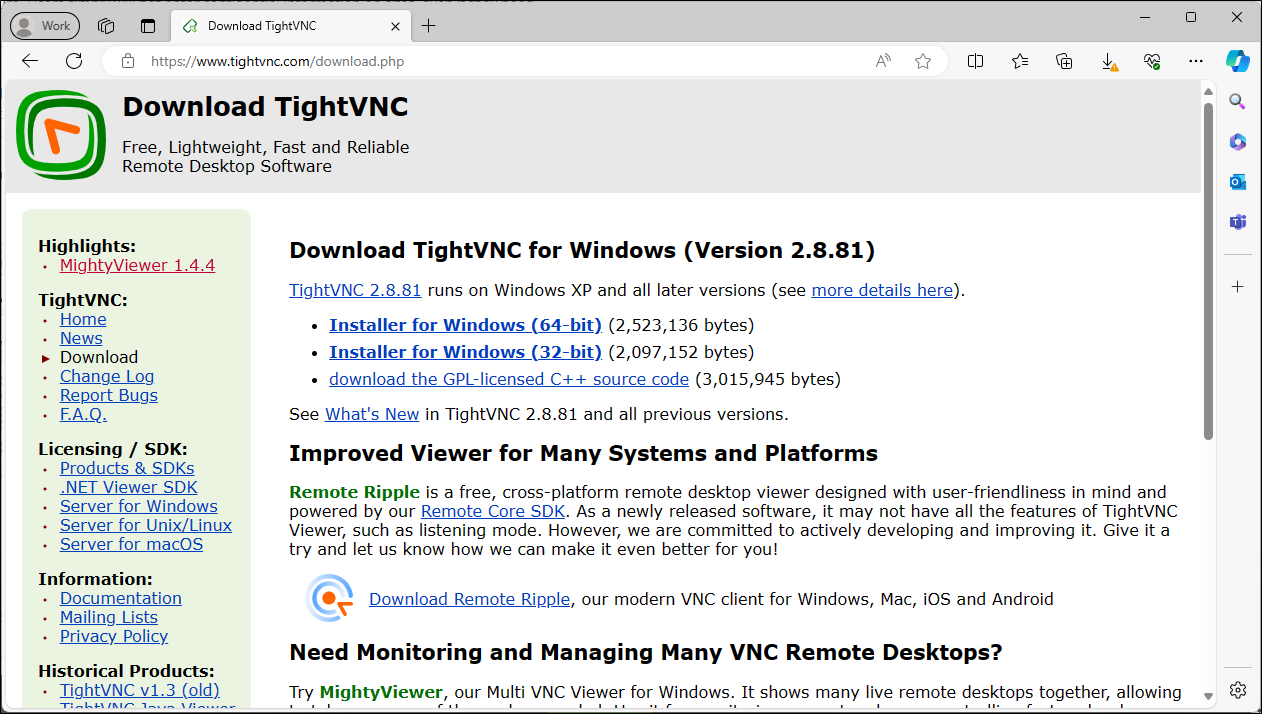Open the Copilot icon
Image resolution: width=1262 pixels, height=714 pixels.
1238,61
